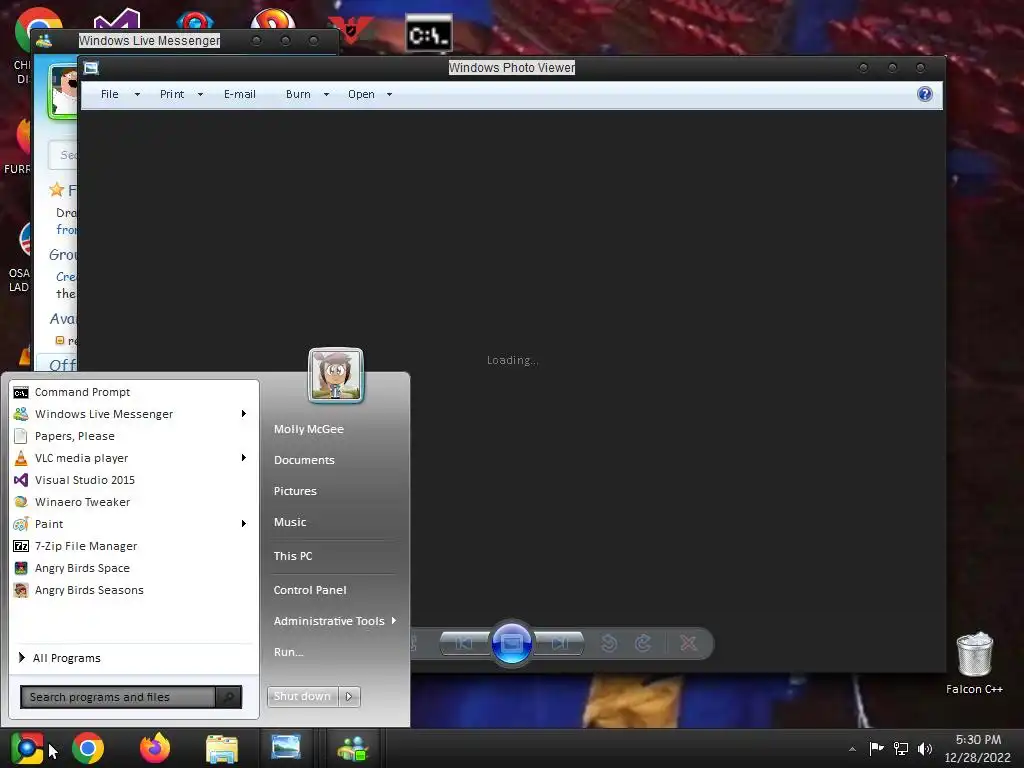
Task: Open Molly McGee user folder
Action: click(309, 429)
